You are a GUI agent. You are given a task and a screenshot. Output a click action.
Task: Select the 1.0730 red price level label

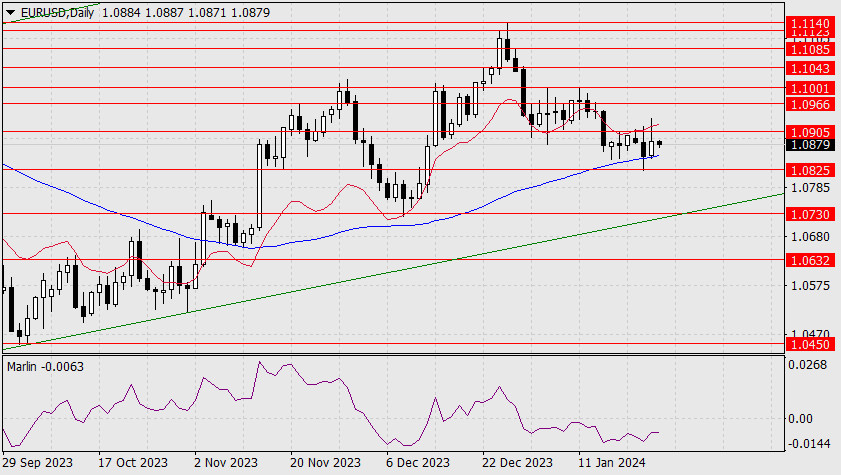pyautogui.click(x=810, y=214)
